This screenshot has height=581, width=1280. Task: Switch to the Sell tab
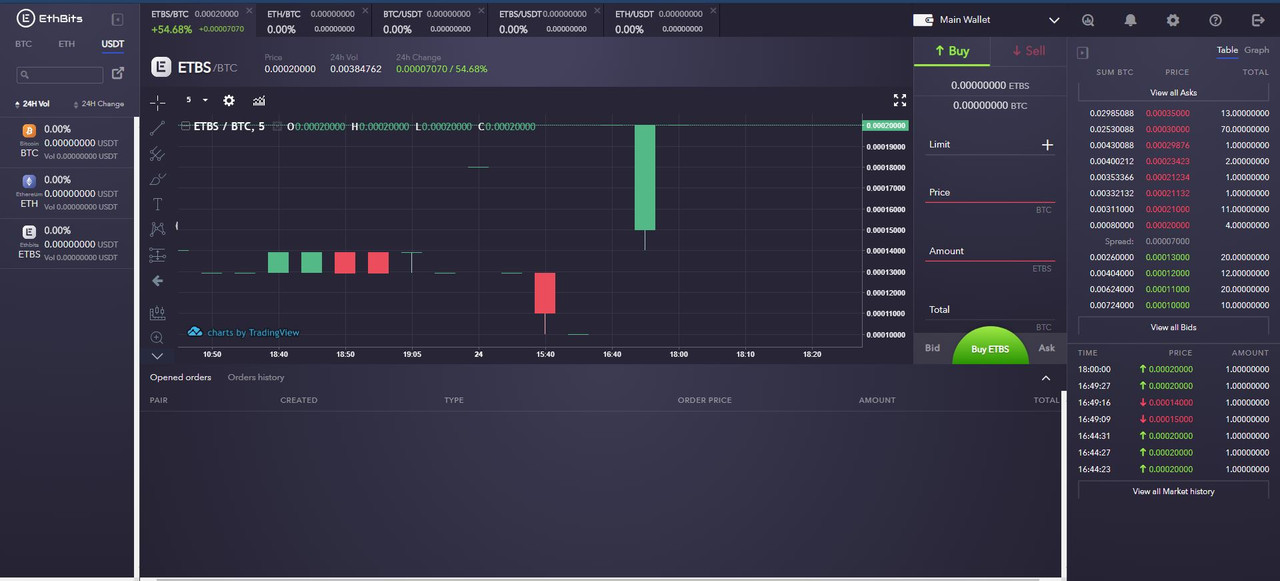pyautogui.click(x=1028, y=51)
